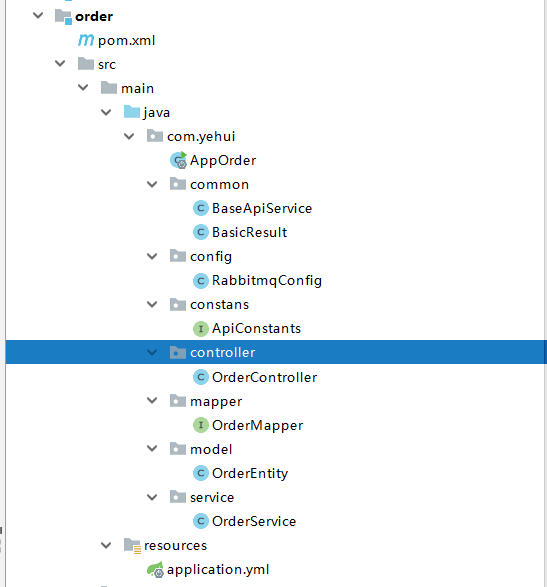The image size is (547, 587).
Task: Select the src folder label
Action: 107,64
